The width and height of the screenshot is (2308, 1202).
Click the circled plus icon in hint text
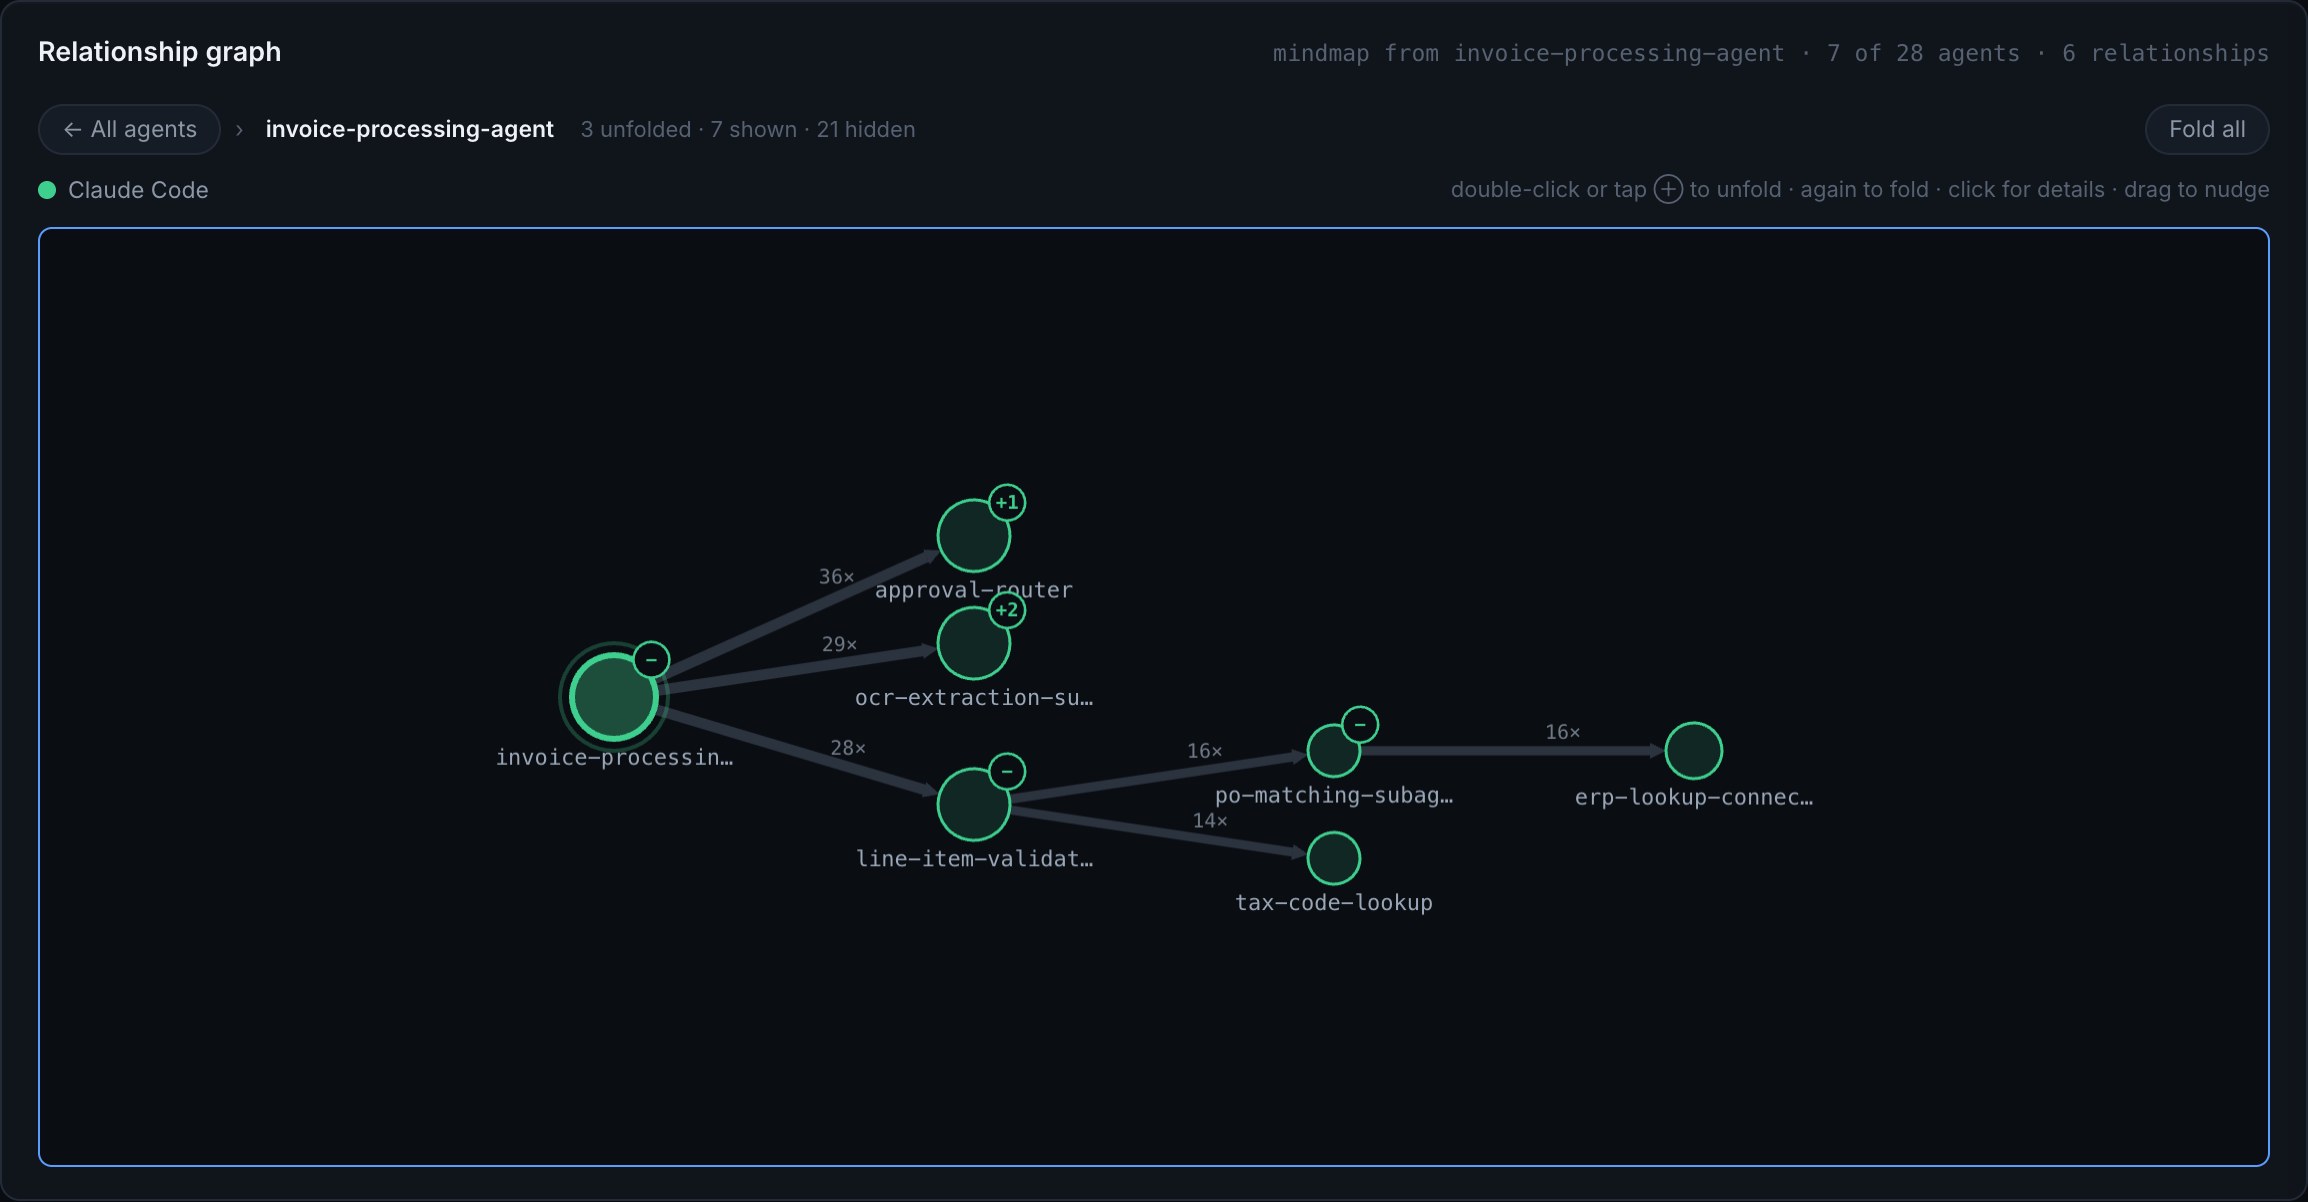tap(1668, 189)
